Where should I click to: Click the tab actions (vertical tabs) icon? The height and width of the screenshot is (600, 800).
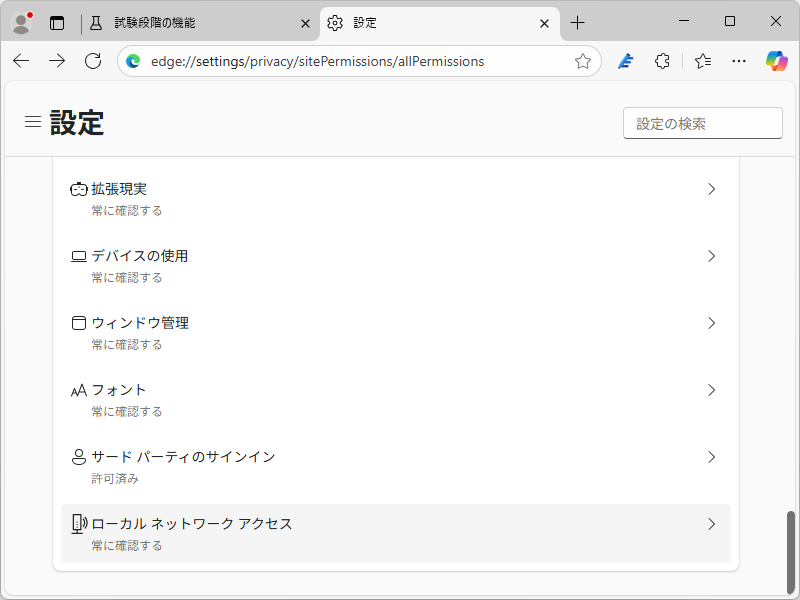57,23
